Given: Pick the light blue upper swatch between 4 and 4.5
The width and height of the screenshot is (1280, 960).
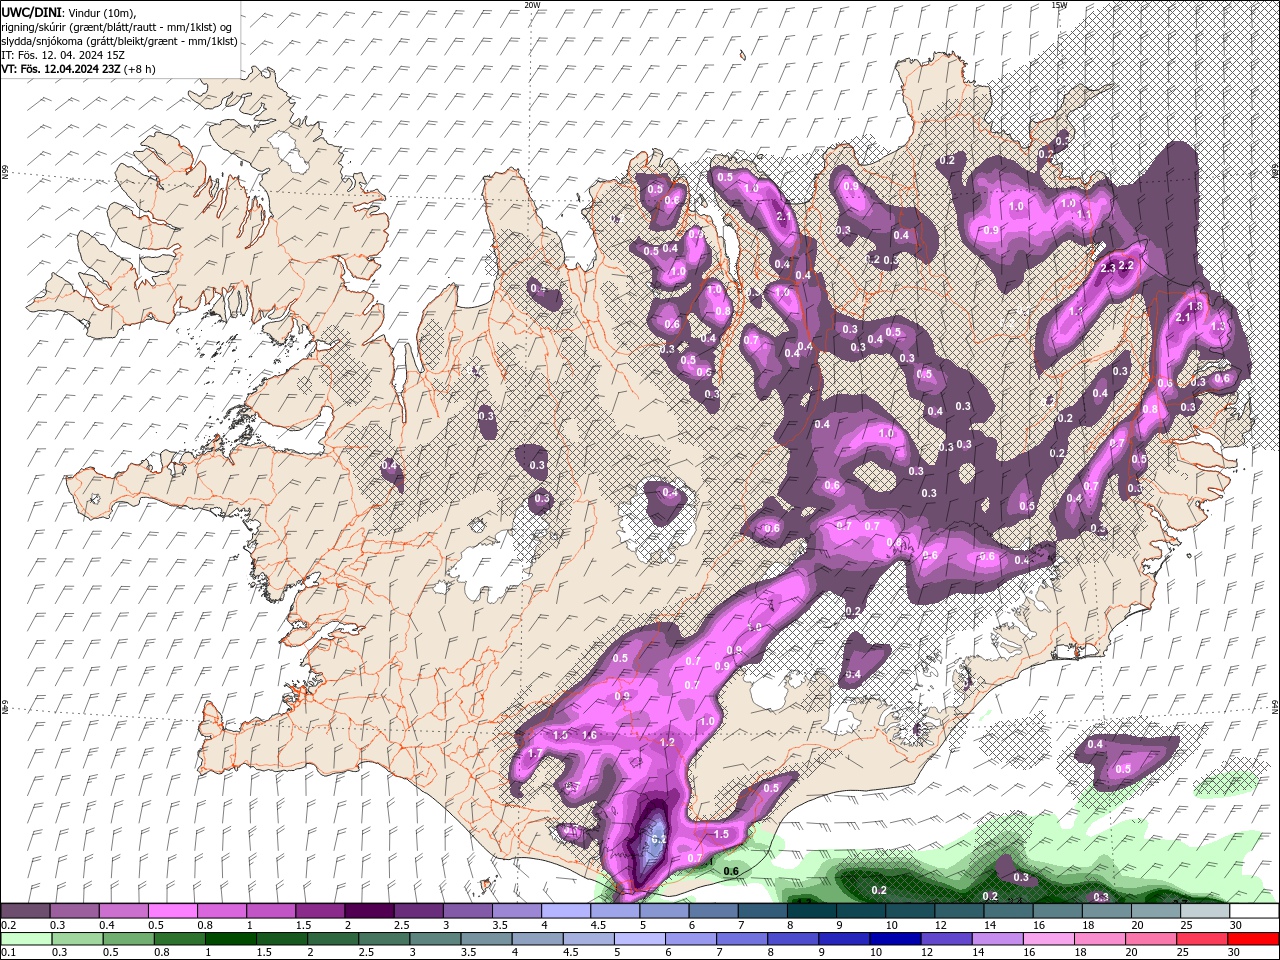Looking at the screenshot, I should [565, 911].
